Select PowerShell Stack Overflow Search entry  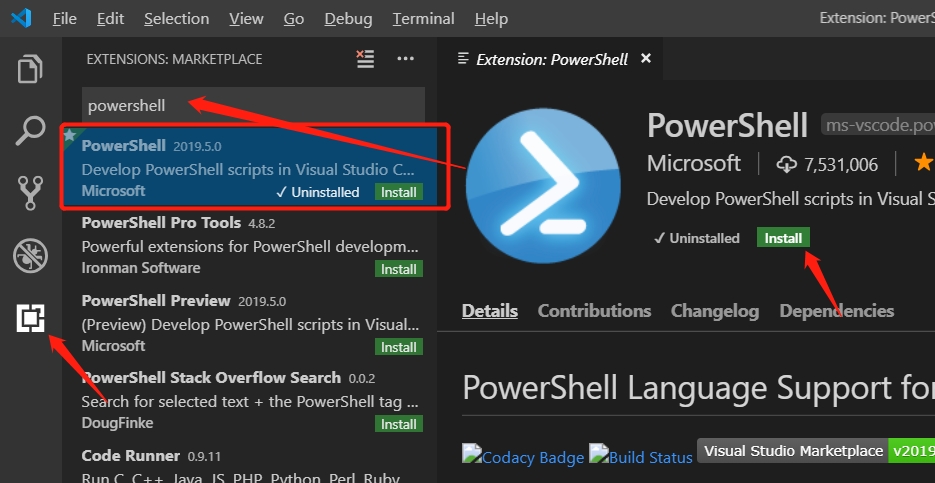[x=249, y=400]
